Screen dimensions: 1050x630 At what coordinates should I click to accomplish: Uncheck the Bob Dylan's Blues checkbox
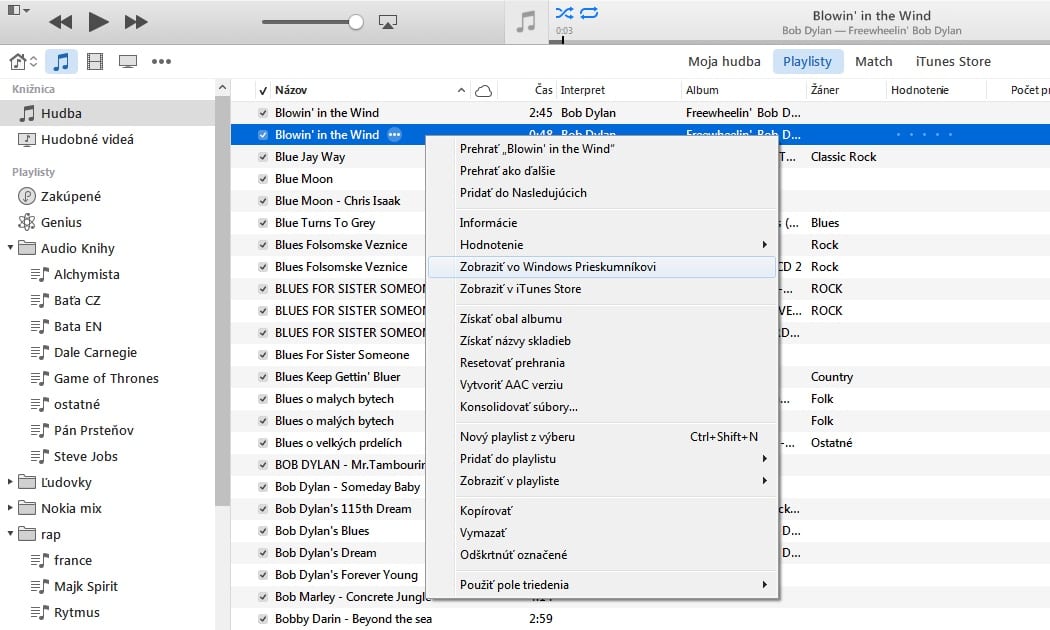263,531
